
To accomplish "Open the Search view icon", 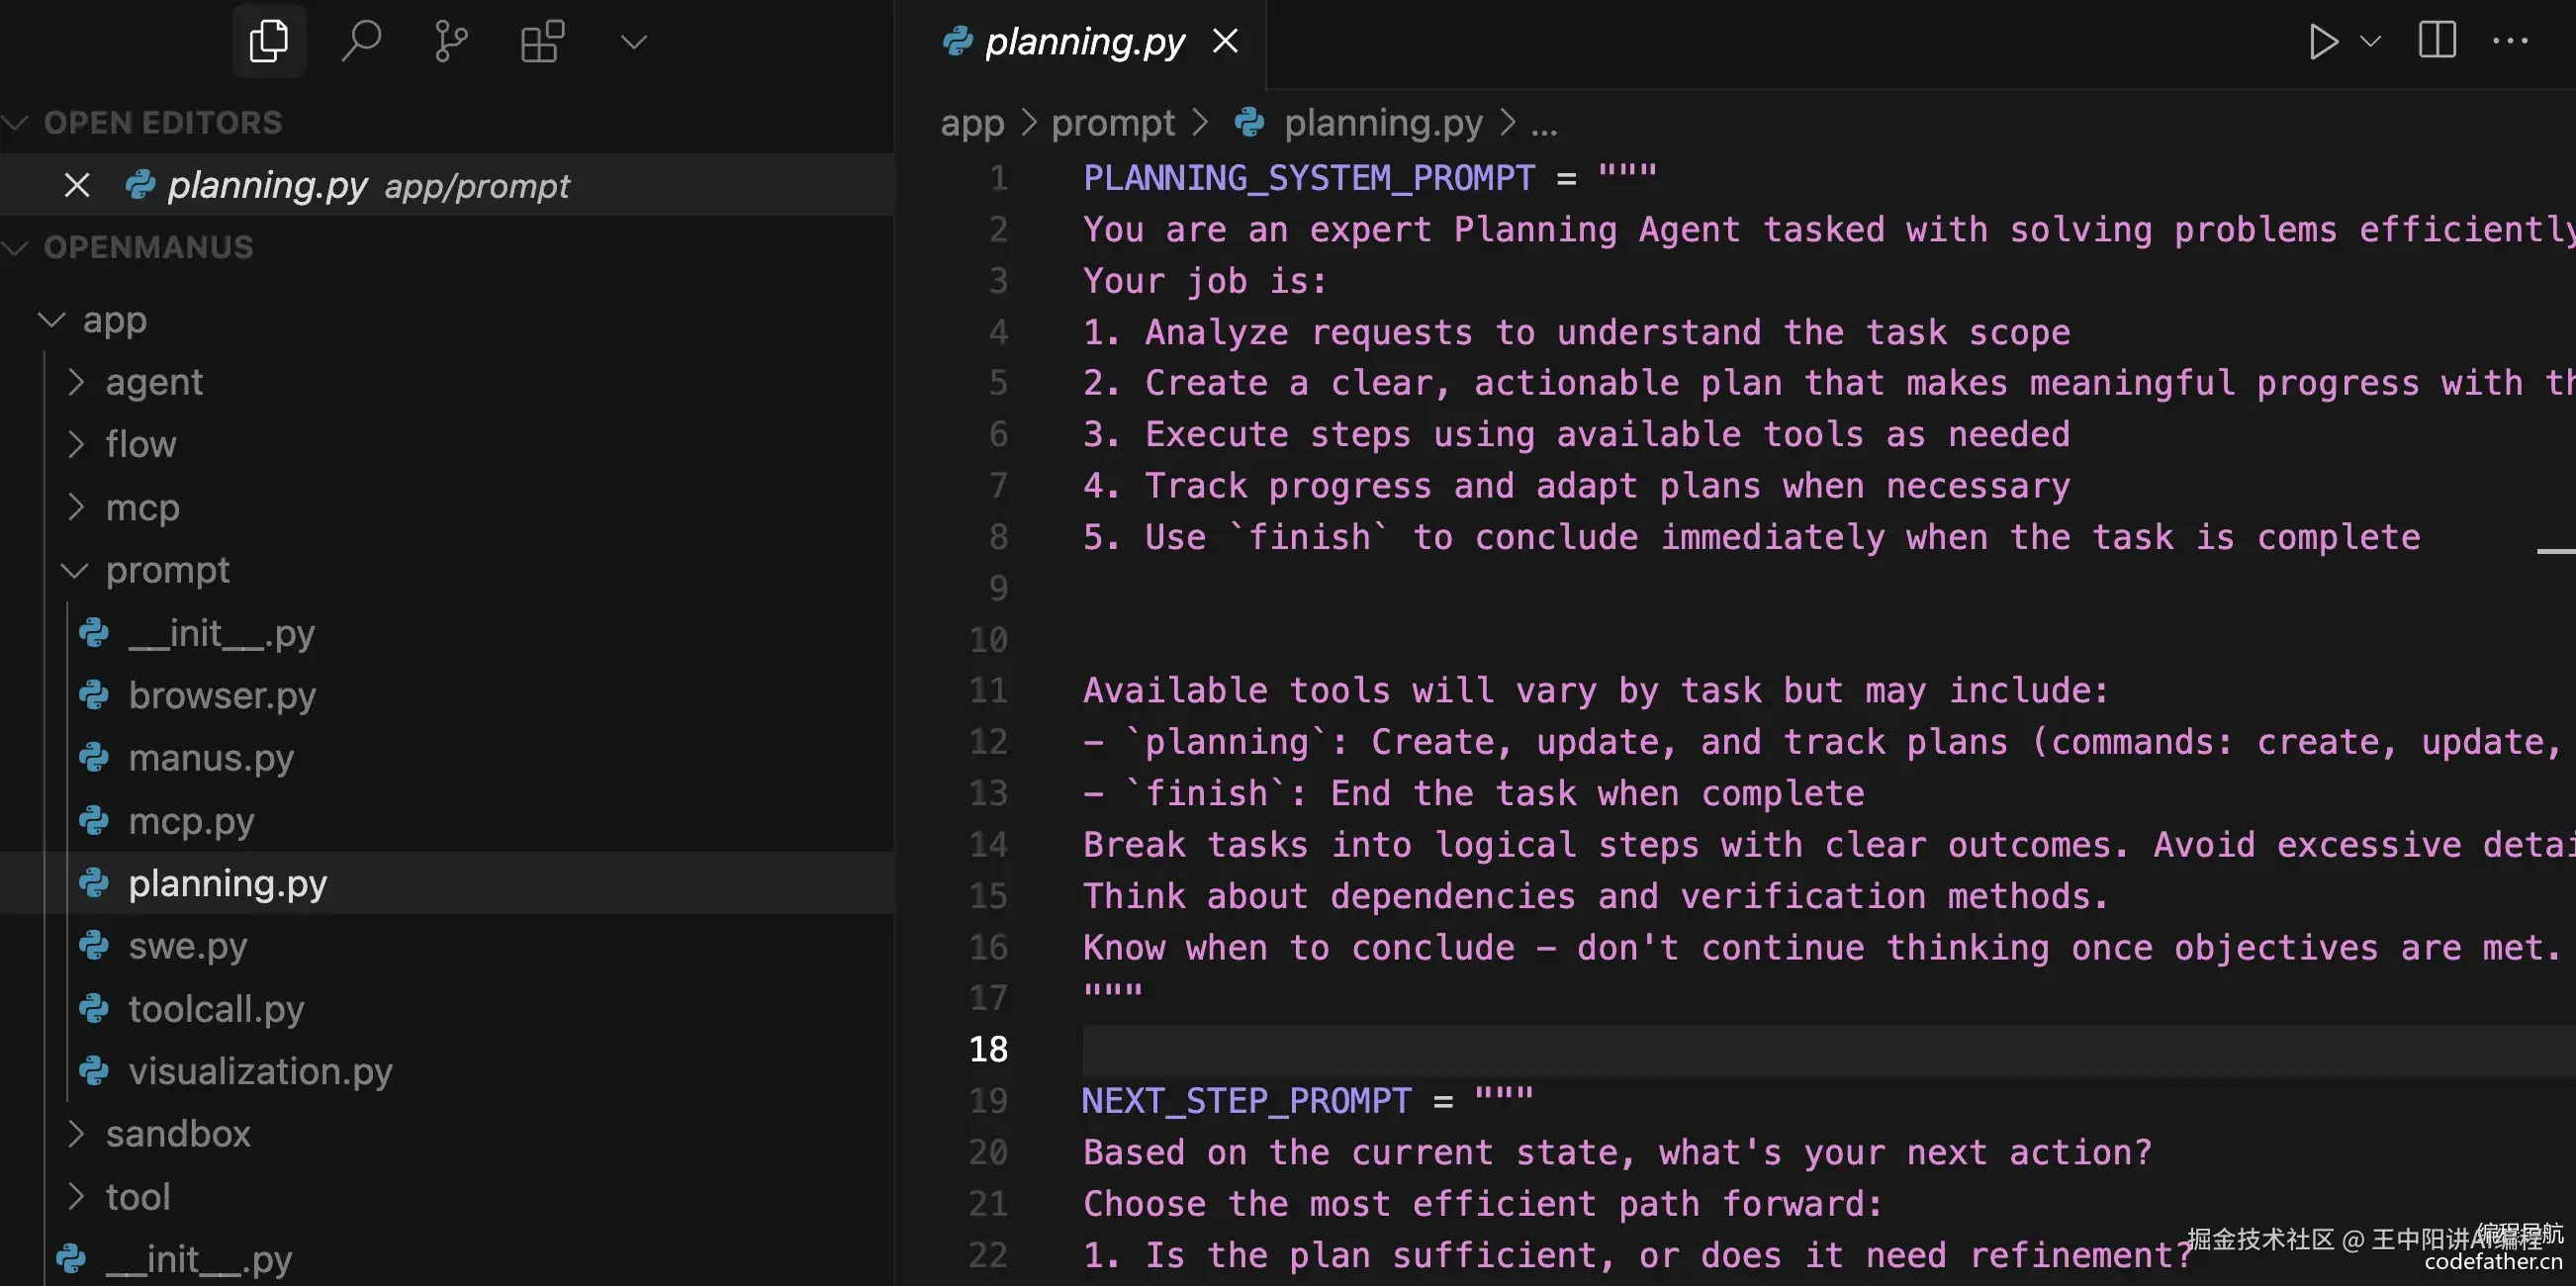I will (361, 42).
